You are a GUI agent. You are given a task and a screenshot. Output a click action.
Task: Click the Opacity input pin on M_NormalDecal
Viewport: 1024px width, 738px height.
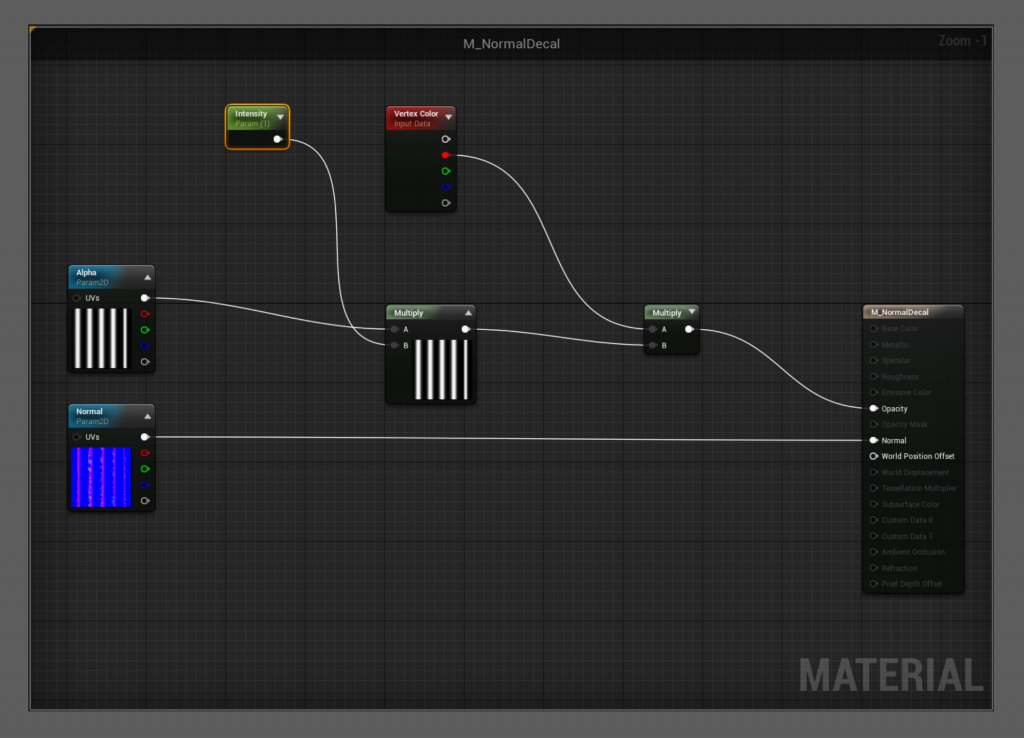tap(874, 408)
